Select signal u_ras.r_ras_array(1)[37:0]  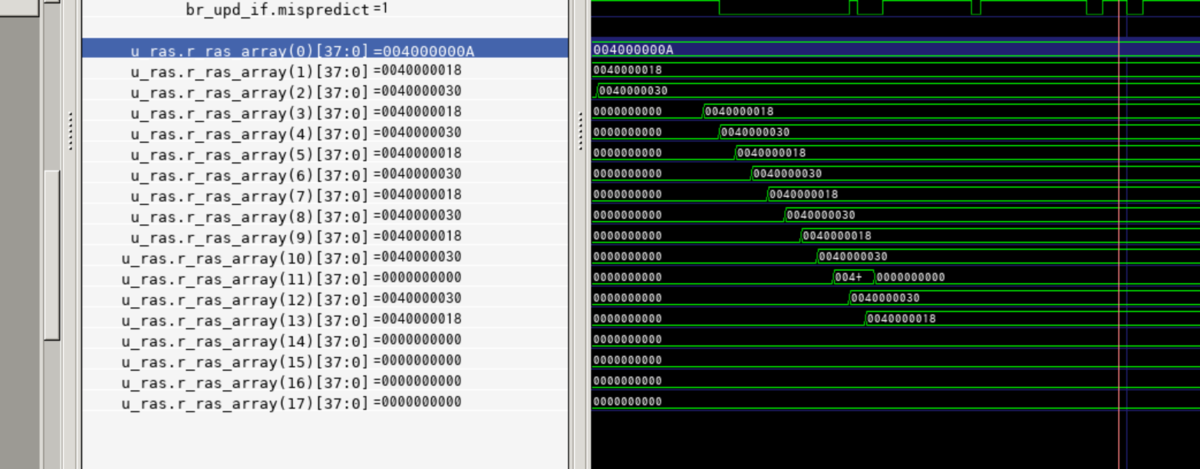[325, 70]
